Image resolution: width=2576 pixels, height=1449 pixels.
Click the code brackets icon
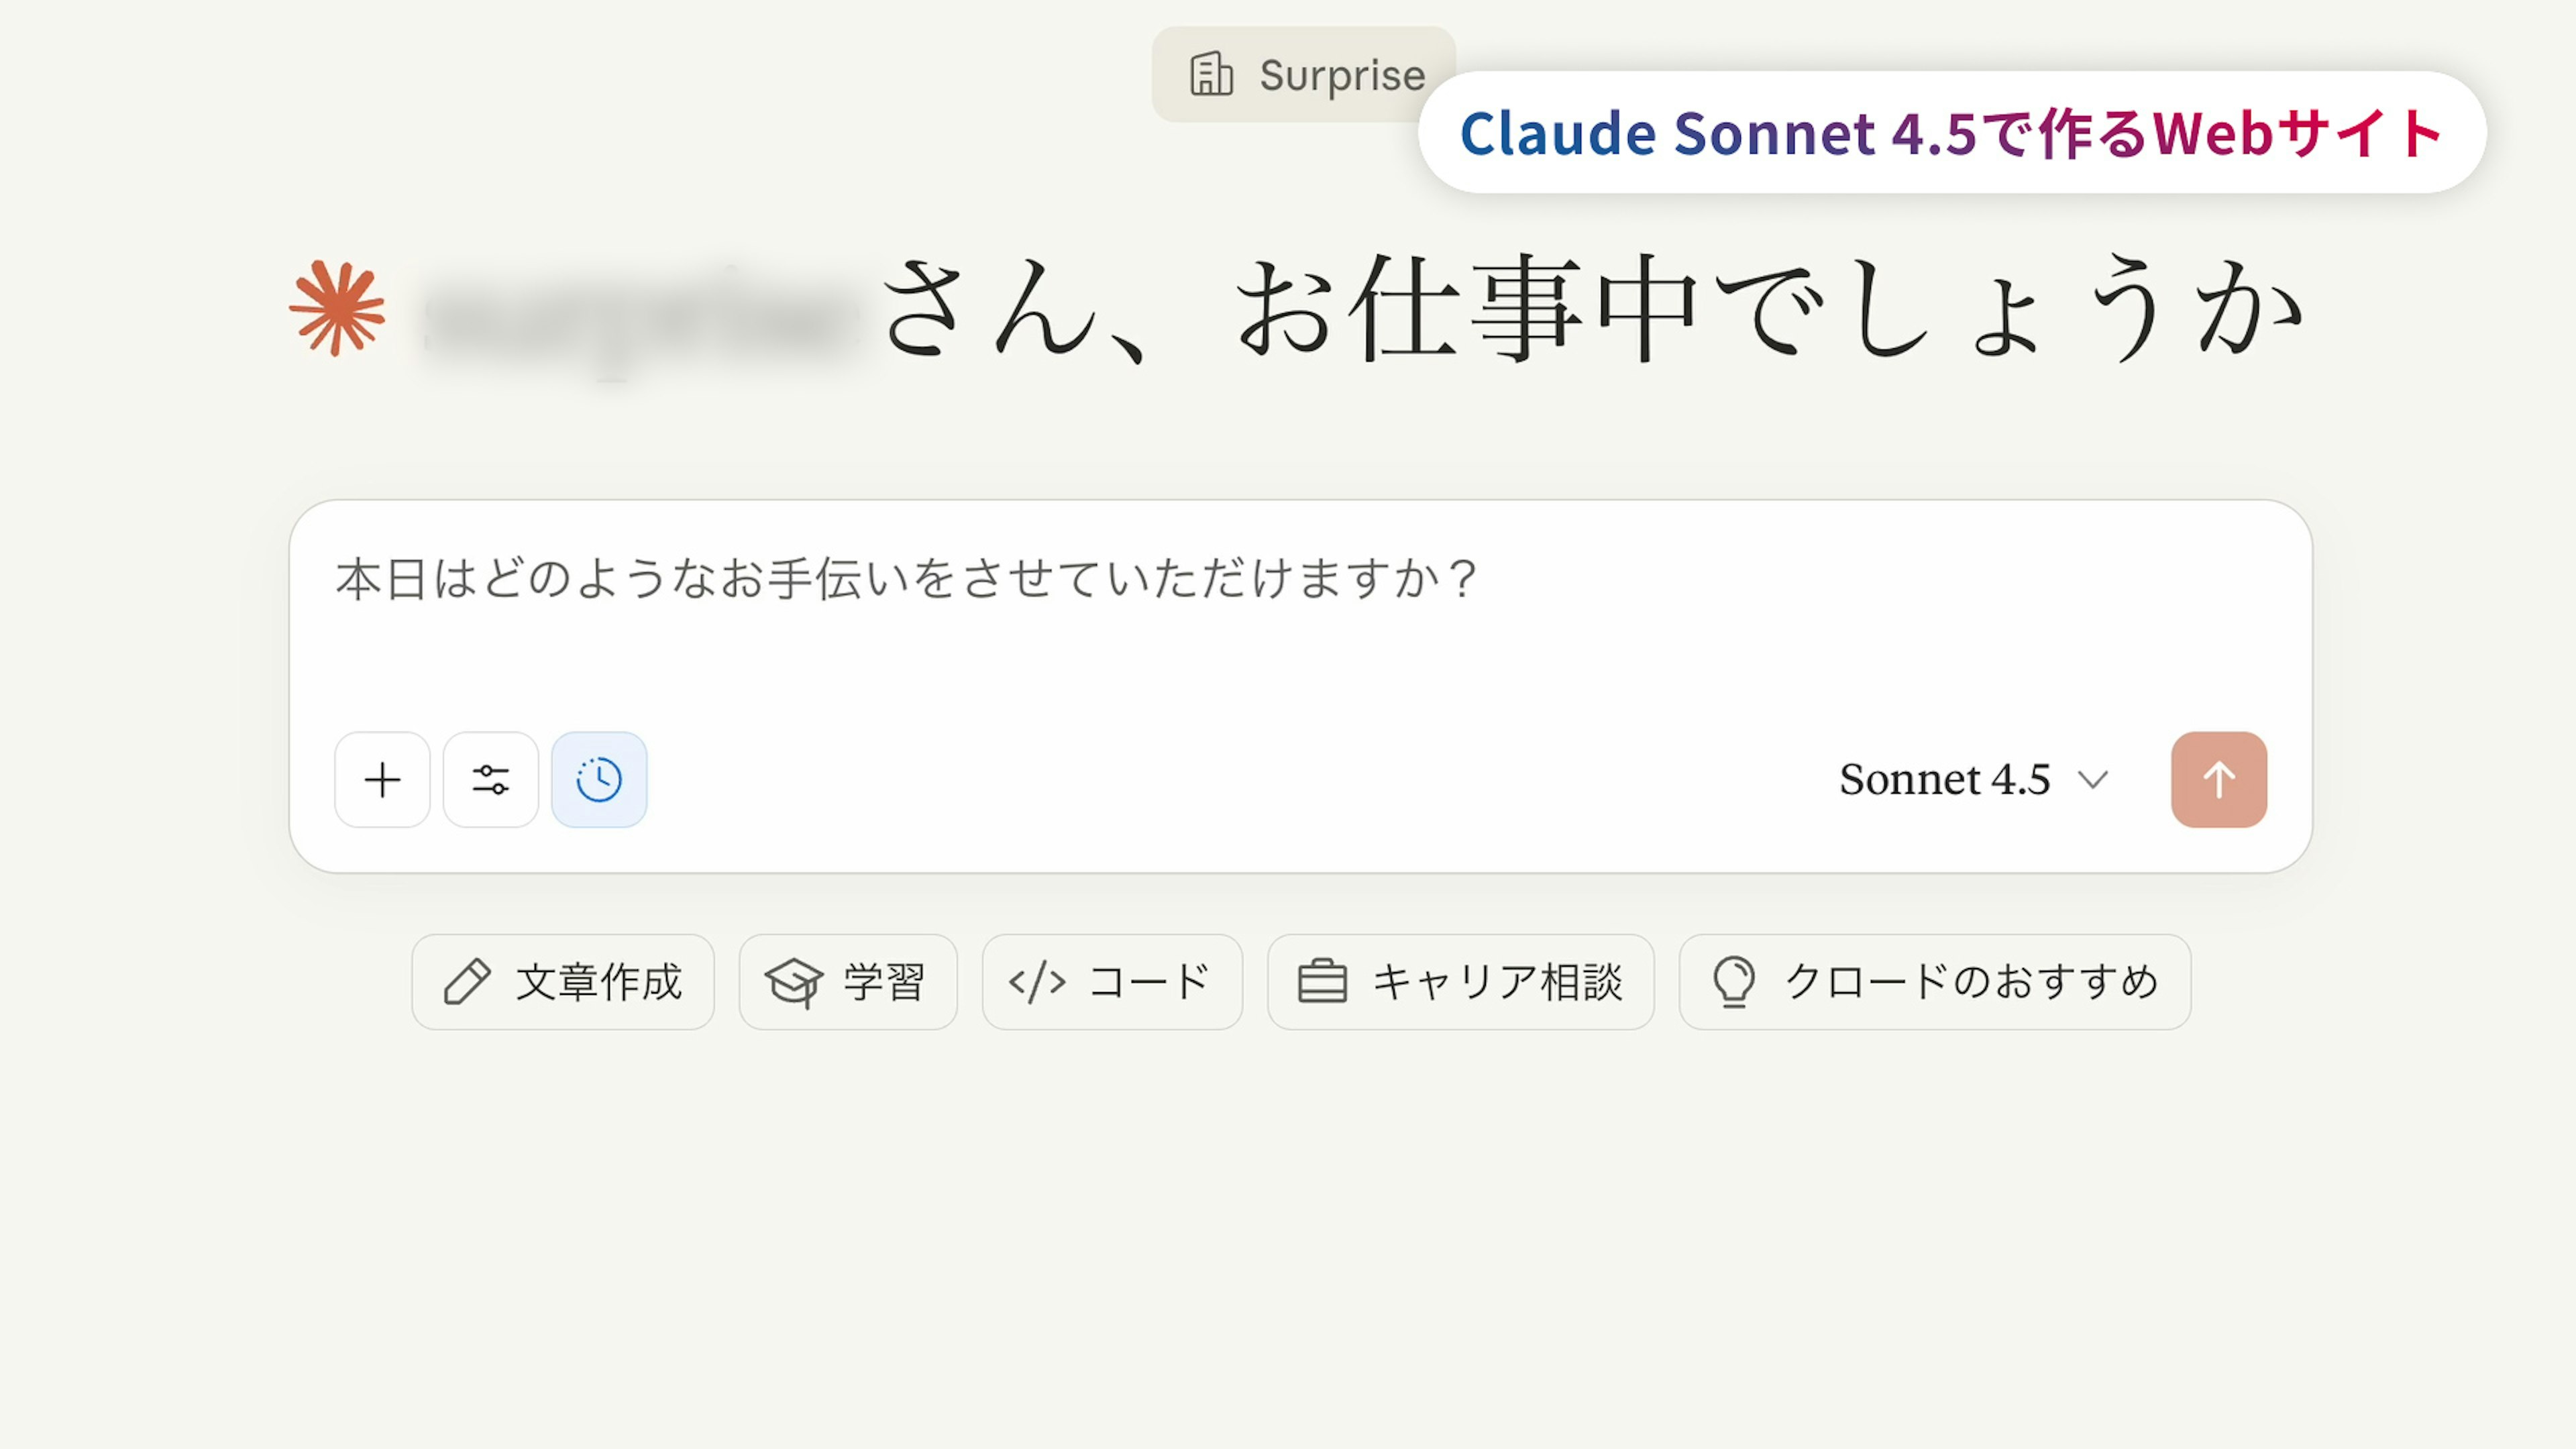(1037, 982)
